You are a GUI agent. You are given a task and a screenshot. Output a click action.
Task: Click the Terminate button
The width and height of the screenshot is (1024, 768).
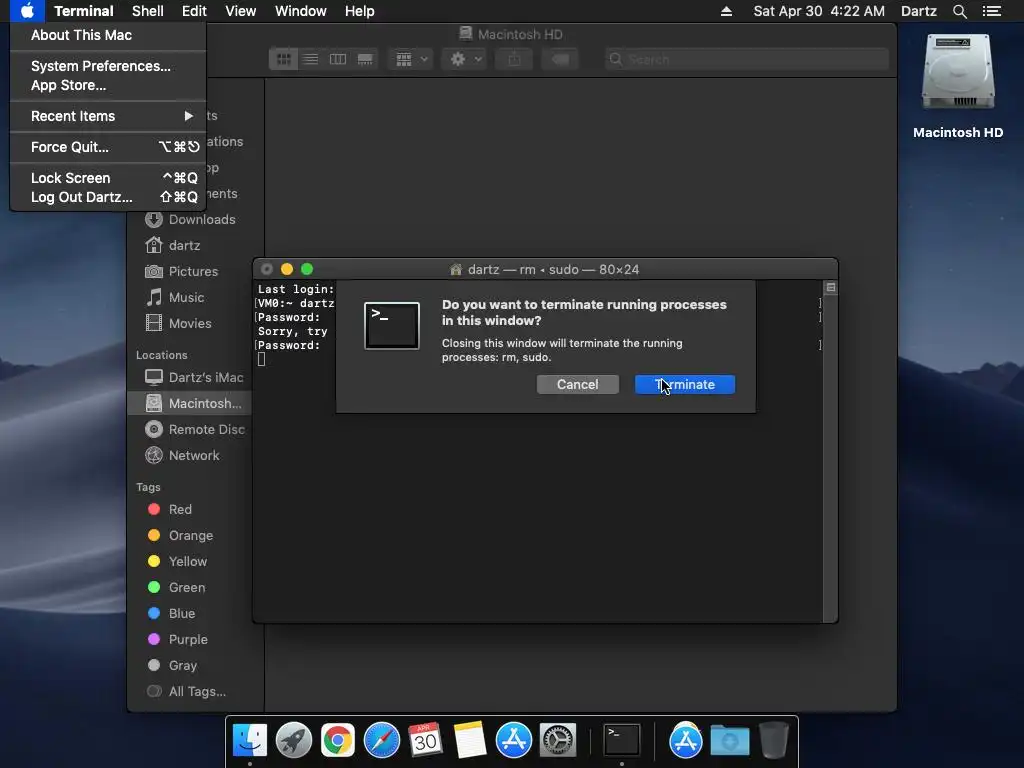(684, 385)
